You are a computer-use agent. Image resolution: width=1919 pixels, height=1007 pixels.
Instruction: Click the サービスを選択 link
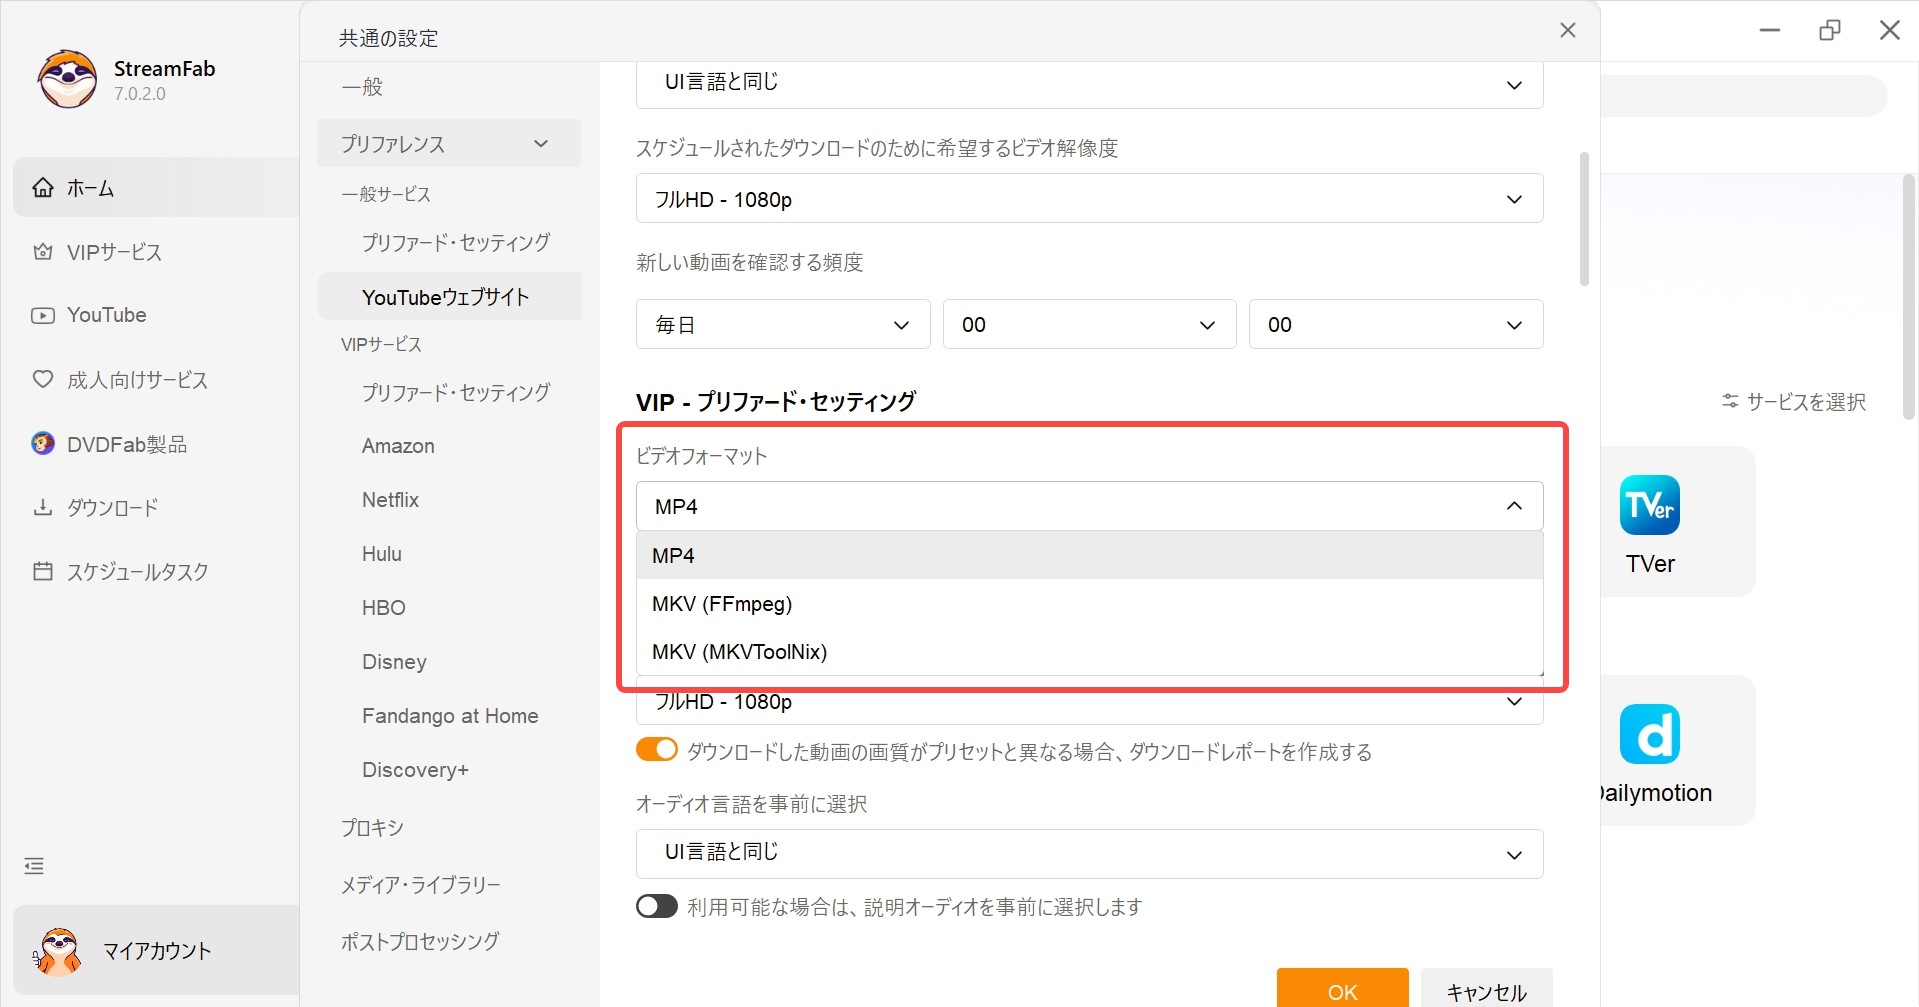pos(1806,401)
